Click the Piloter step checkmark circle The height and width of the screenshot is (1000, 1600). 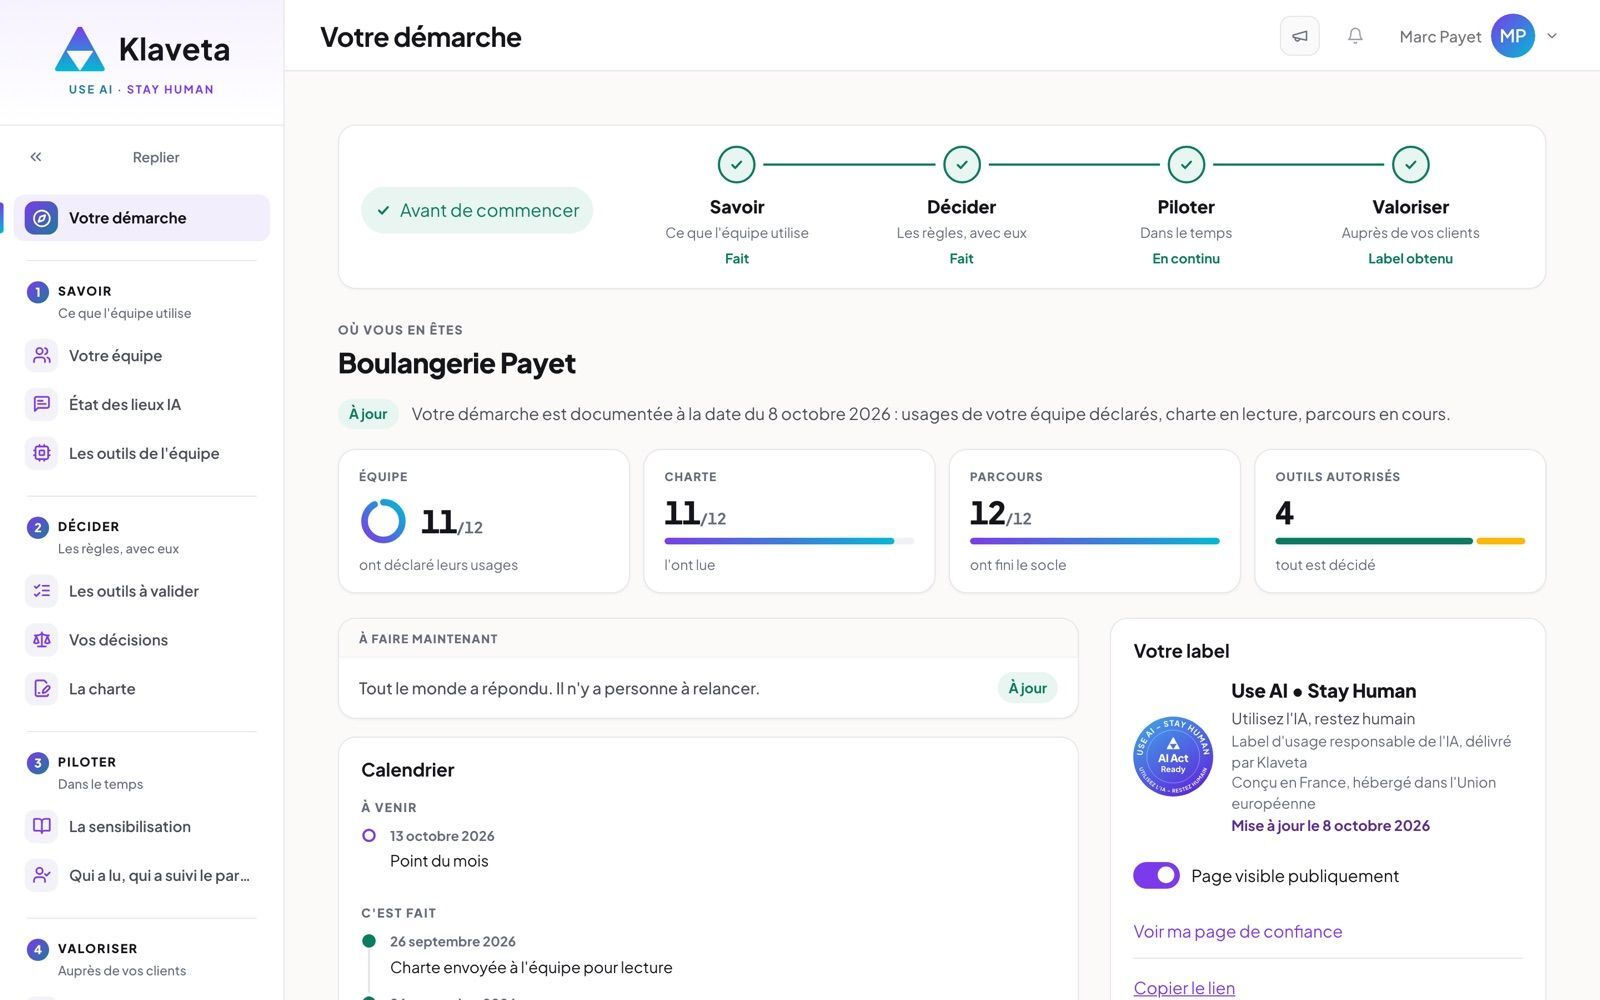[x=1186, y=165]
